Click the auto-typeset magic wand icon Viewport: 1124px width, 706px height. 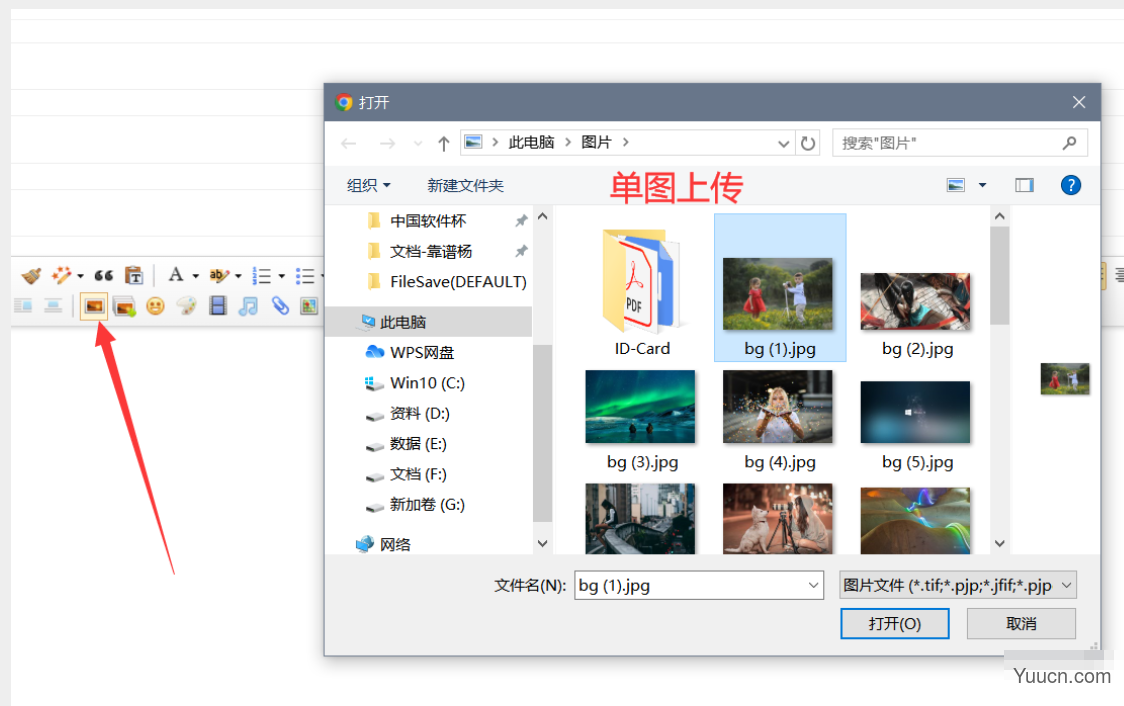(61, 275)
